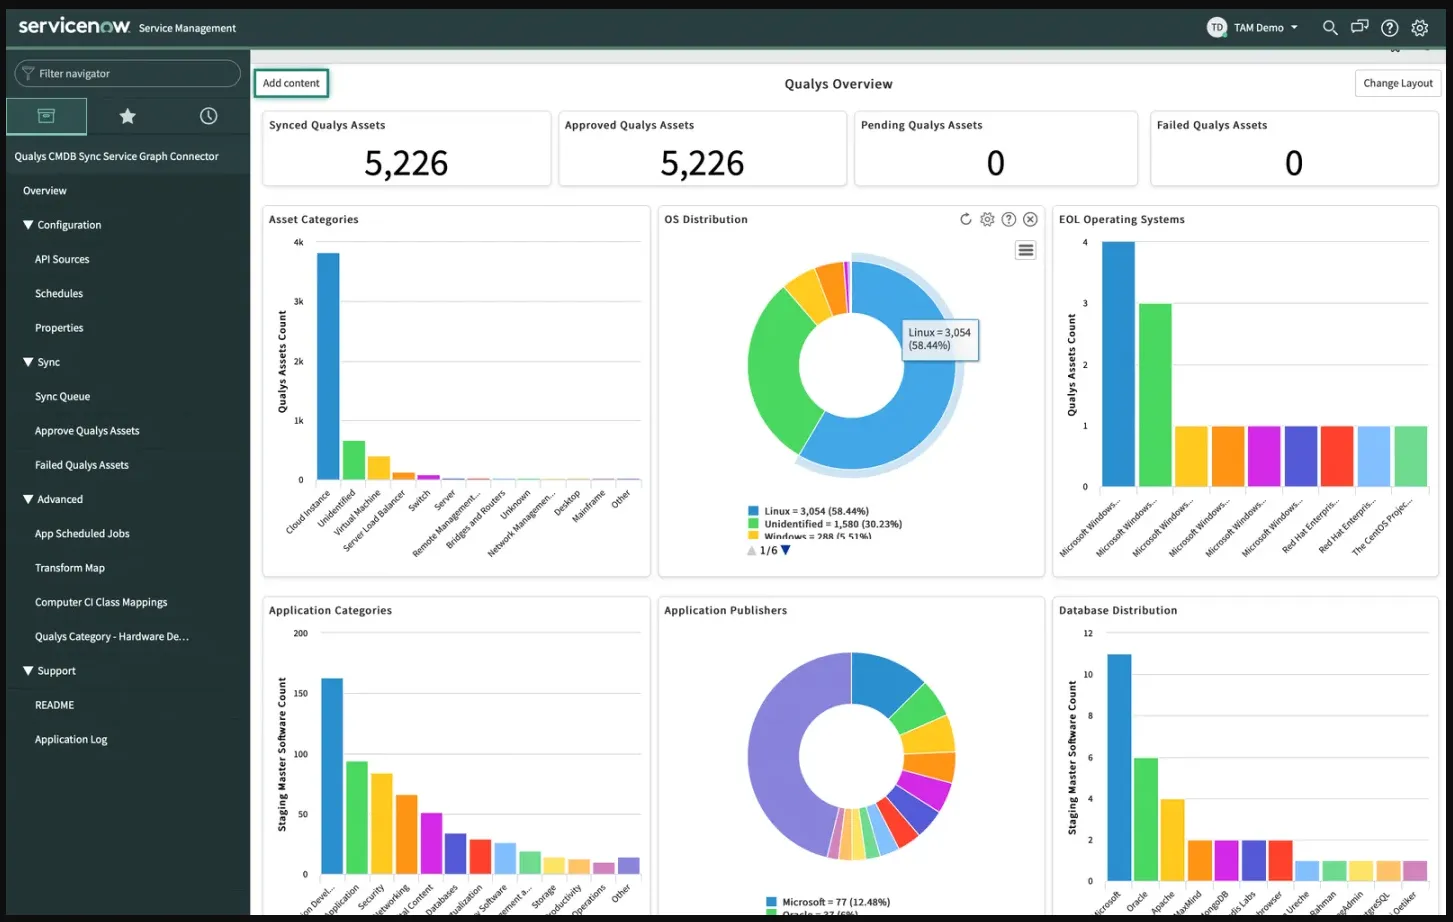Open the system settings gear in header
The height and width of the screenshot is (922, 1453).
1419,28
